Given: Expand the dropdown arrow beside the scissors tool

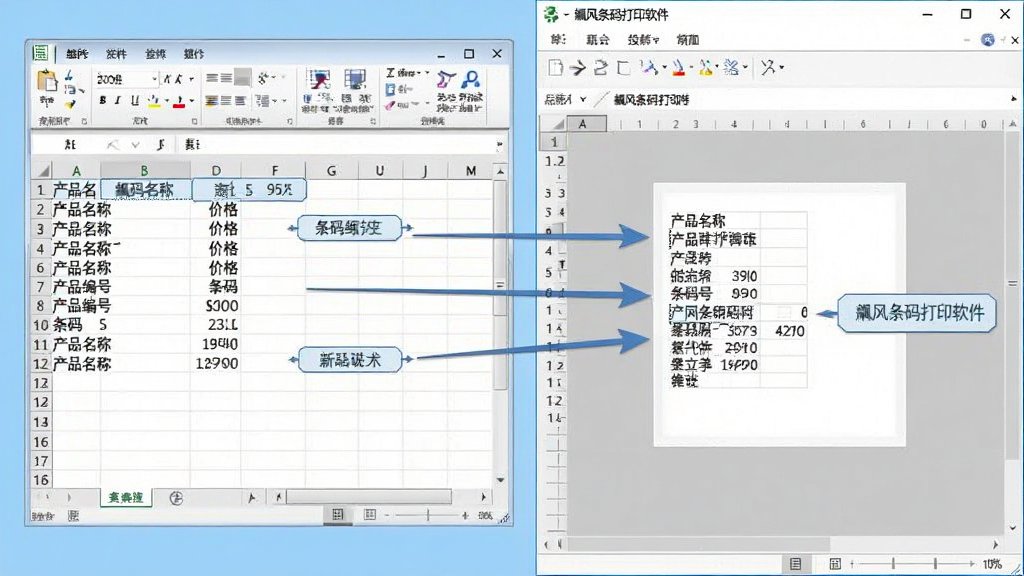Looking at the screenshot, I should click(781, 67).
